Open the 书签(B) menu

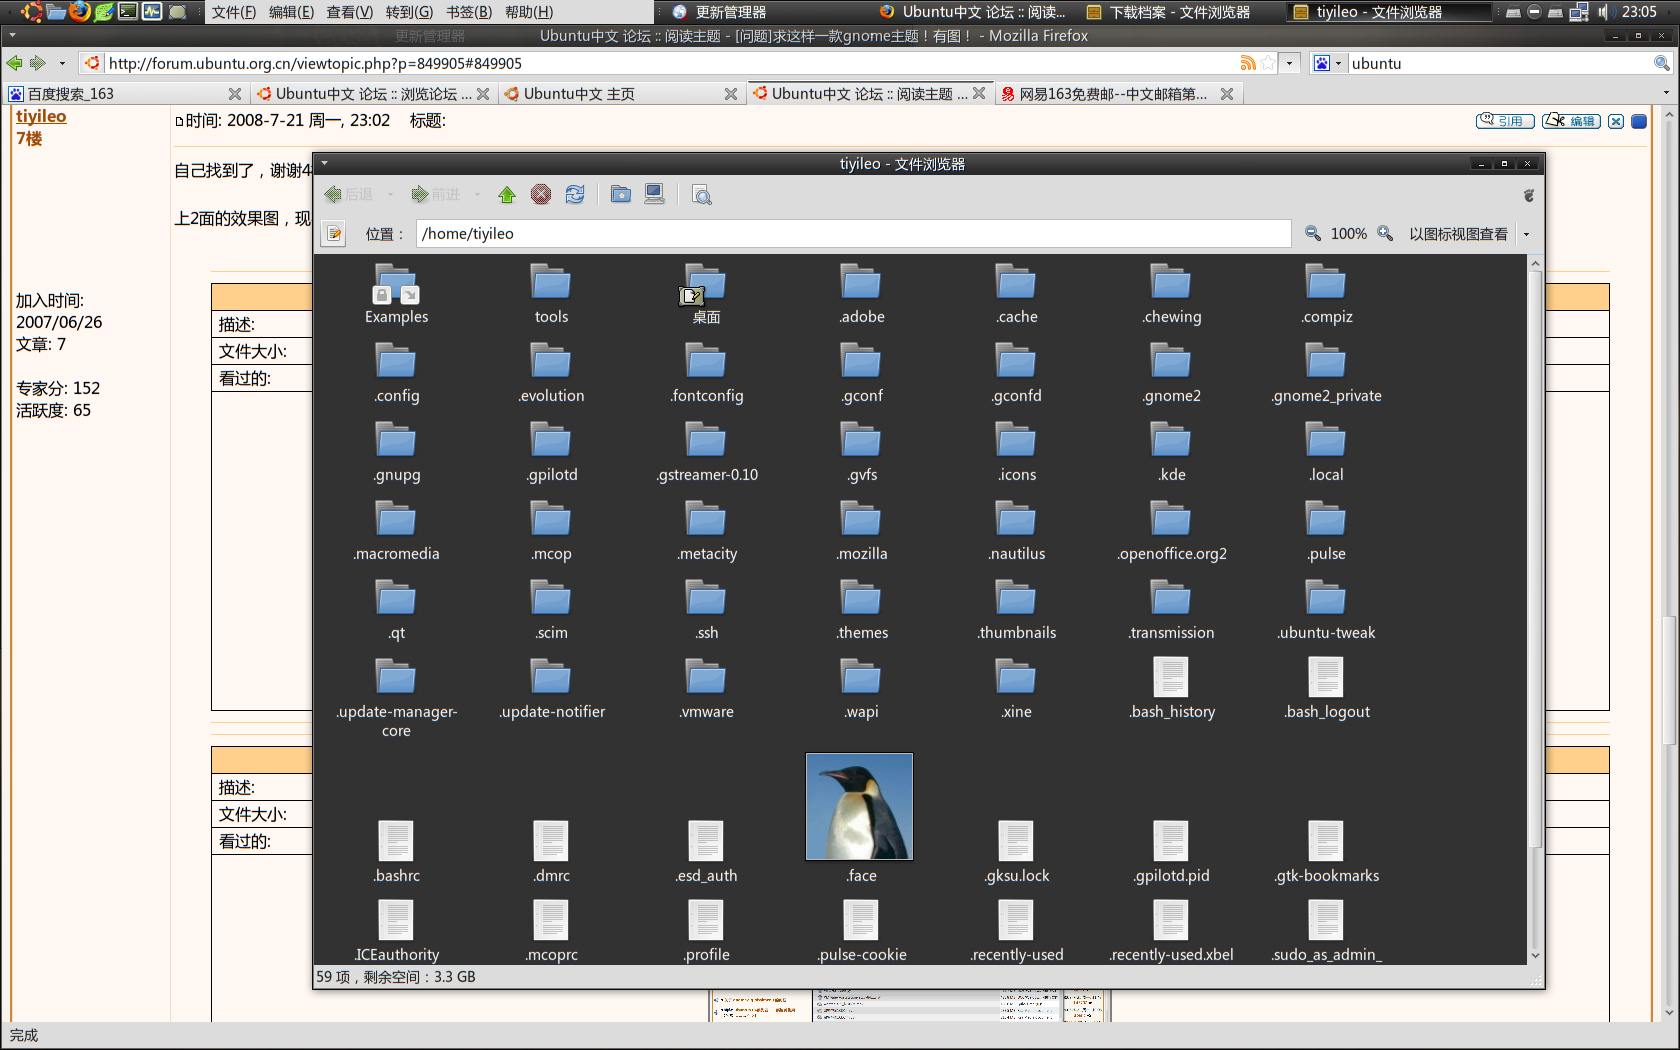tap(469, 12)
